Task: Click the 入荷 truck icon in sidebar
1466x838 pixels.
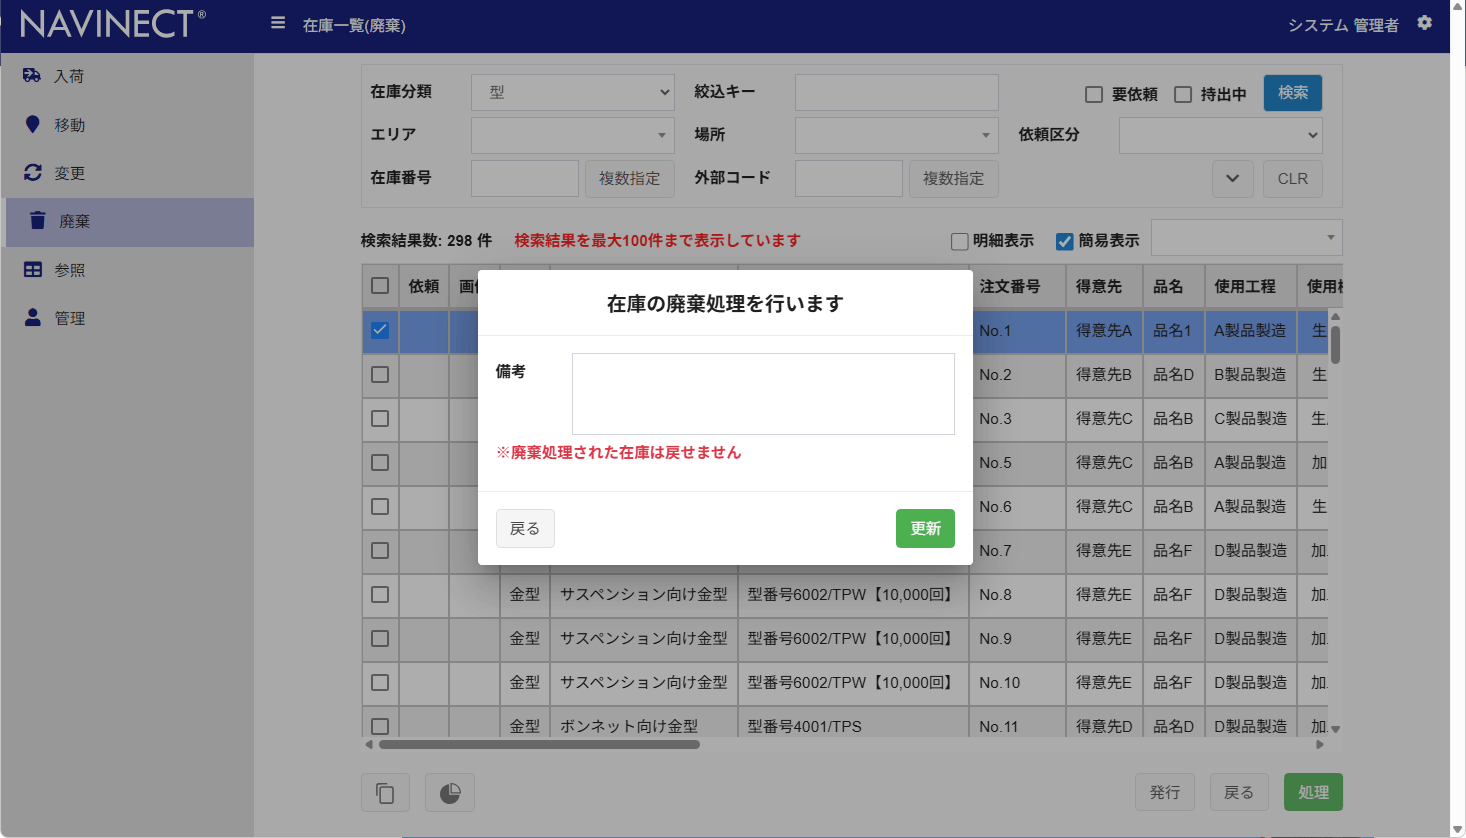Action: (32, 76)
